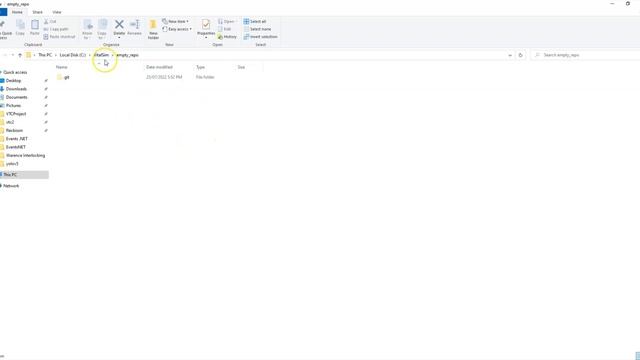Click the folder icon at the start of the address bar
The height and width of the screenshot is (360, 640).
29,55
